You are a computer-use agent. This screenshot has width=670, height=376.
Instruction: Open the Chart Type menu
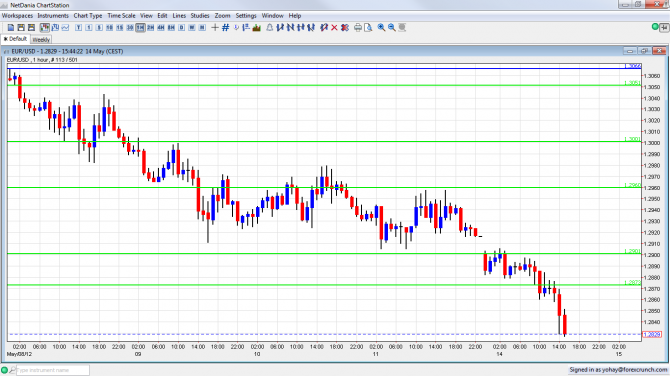point(88,15)
